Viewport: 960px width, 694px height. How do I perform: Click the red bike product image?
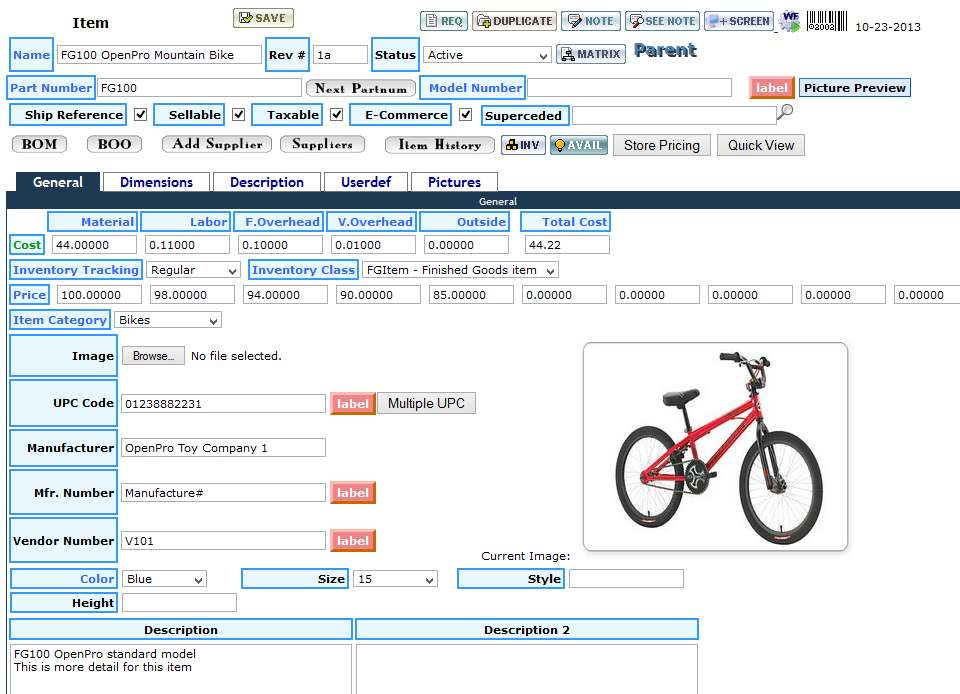click(715, 446)
